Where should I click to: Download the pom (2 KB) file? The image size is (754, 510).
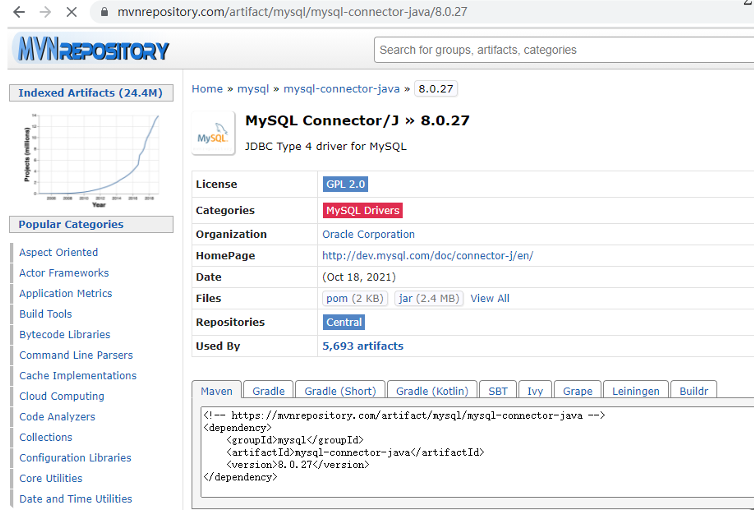point(355,299)
